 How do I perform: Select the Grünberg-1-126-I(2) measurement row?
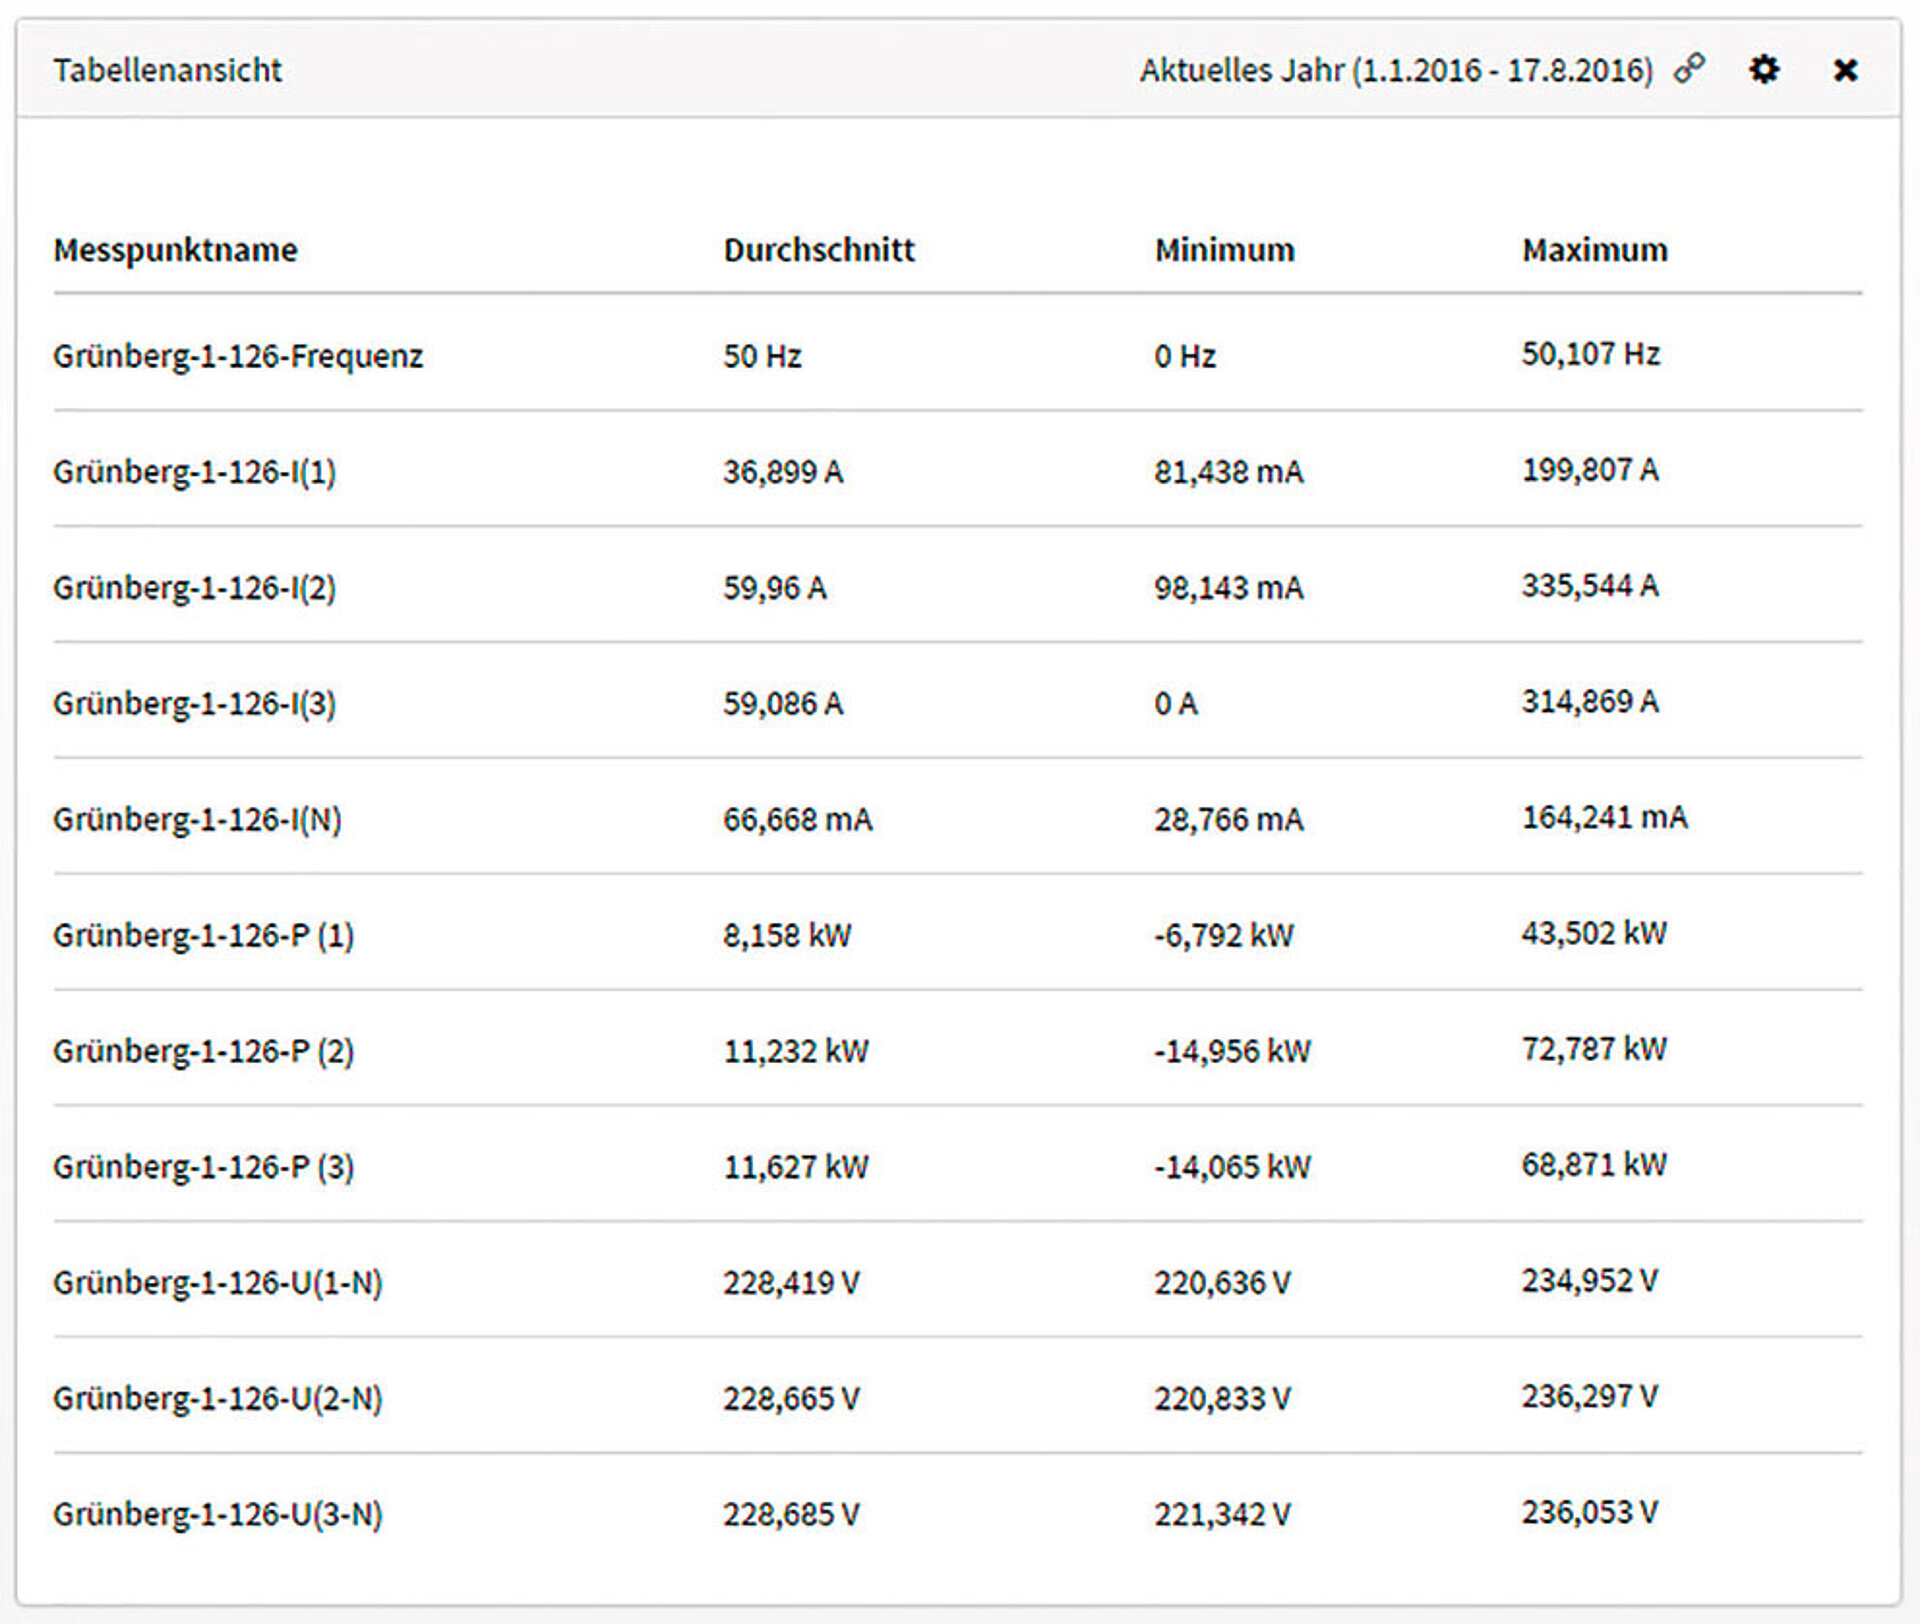click(x=194, y=587)
